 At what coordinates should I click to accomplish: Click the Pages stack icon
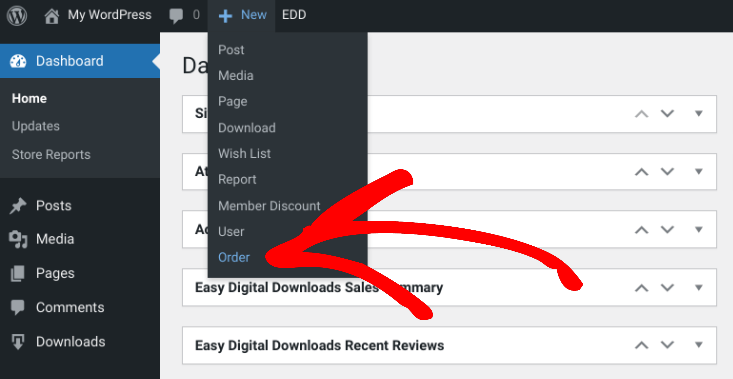(18, 273)
